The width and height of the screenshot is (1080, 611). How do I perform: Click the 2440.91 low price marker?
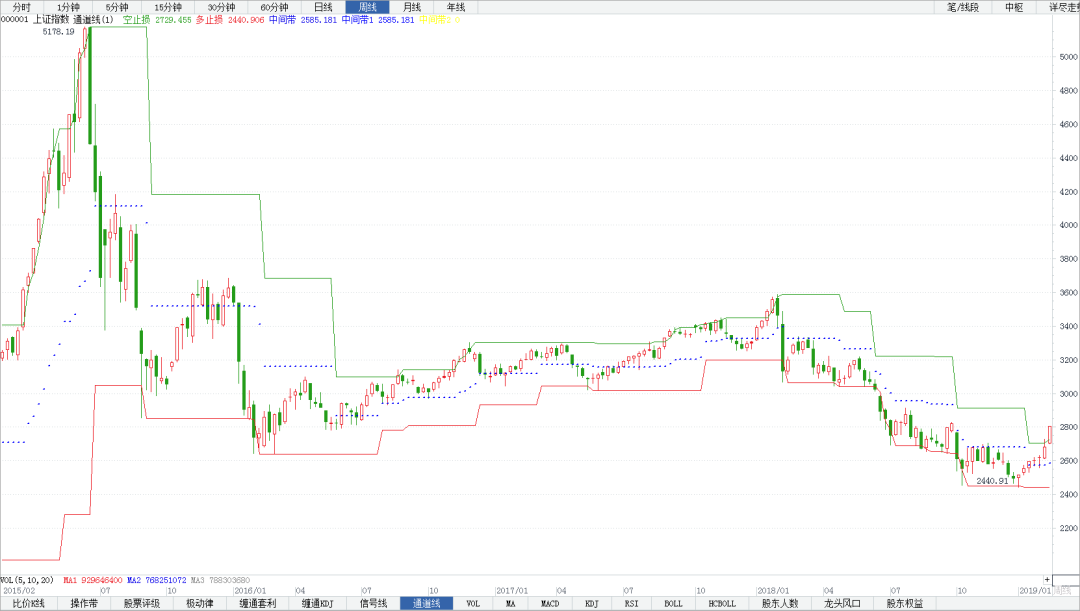[x=991, y=481]
